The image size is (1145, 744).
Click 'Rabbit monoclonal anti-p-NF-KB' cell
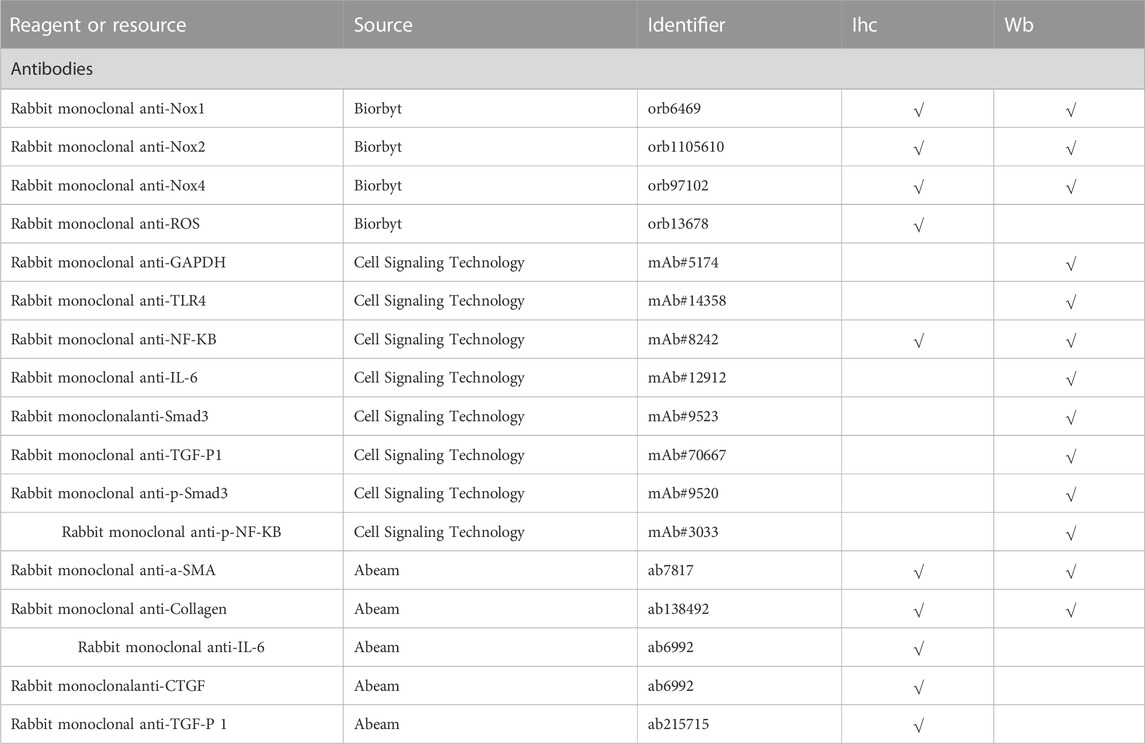pos(172,532)
